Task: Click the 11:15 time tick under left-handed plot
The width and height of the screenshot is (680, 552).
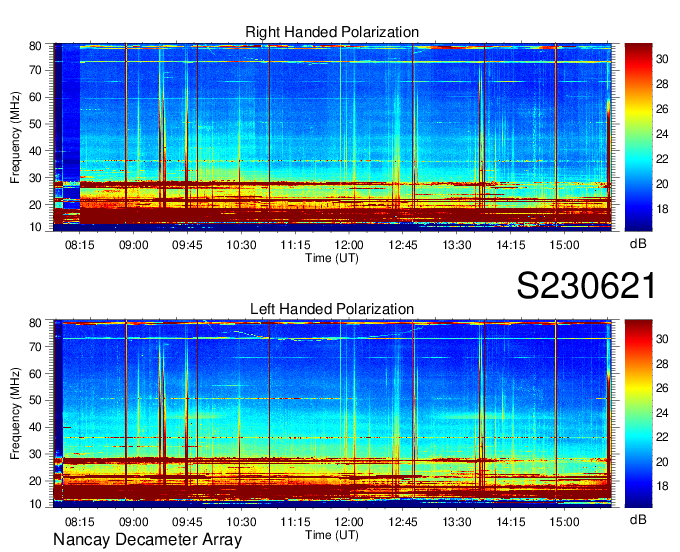Action: 295,522
